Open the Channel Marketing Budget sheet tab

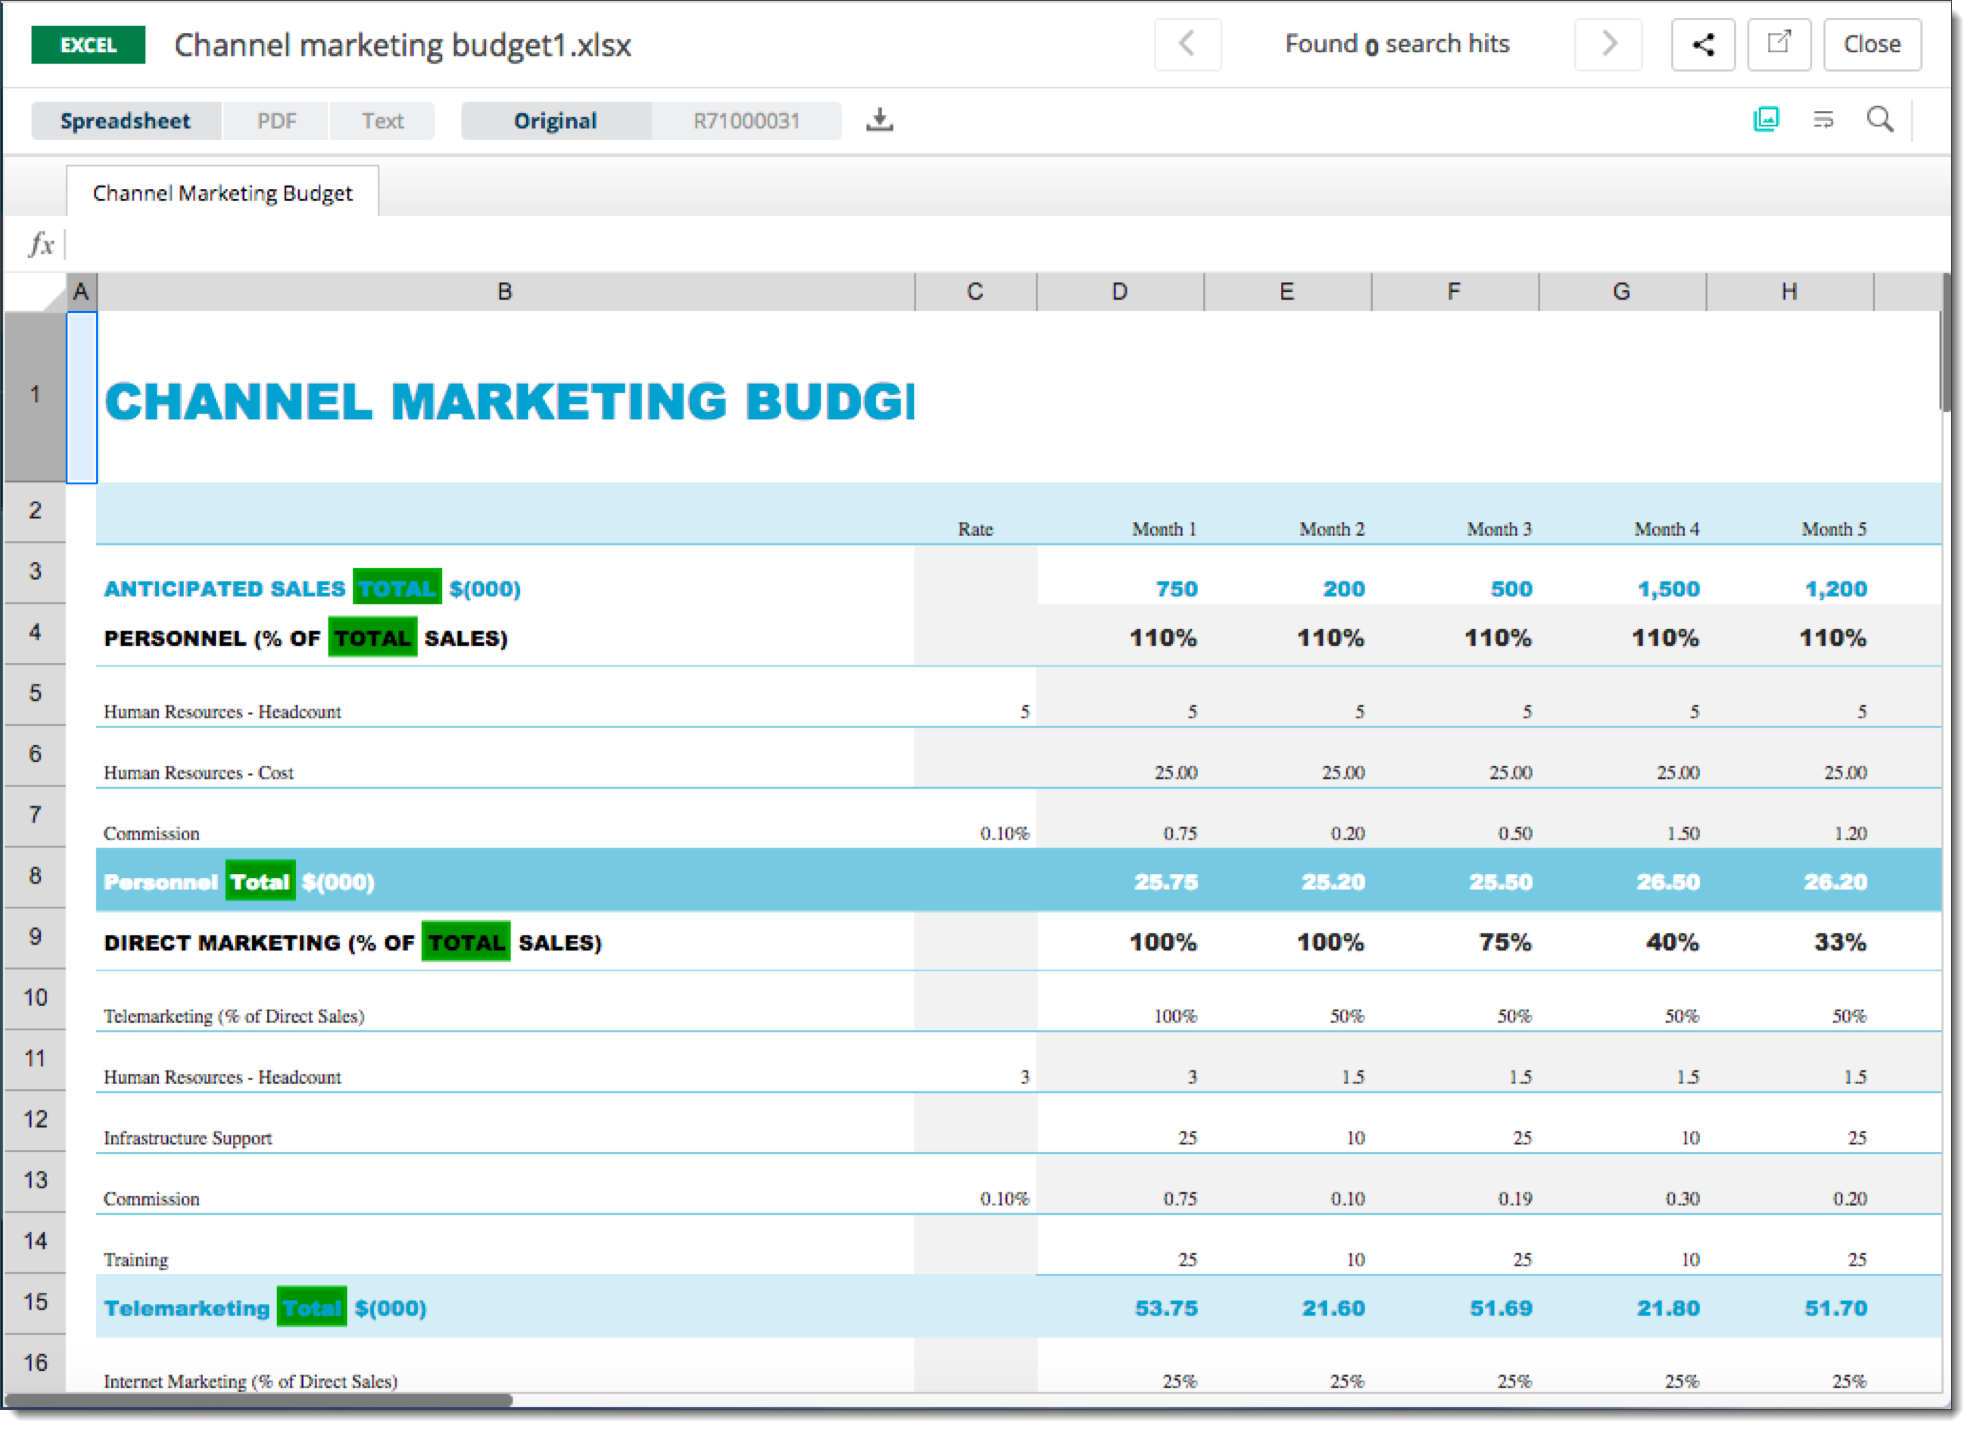(x=222, y=192)
